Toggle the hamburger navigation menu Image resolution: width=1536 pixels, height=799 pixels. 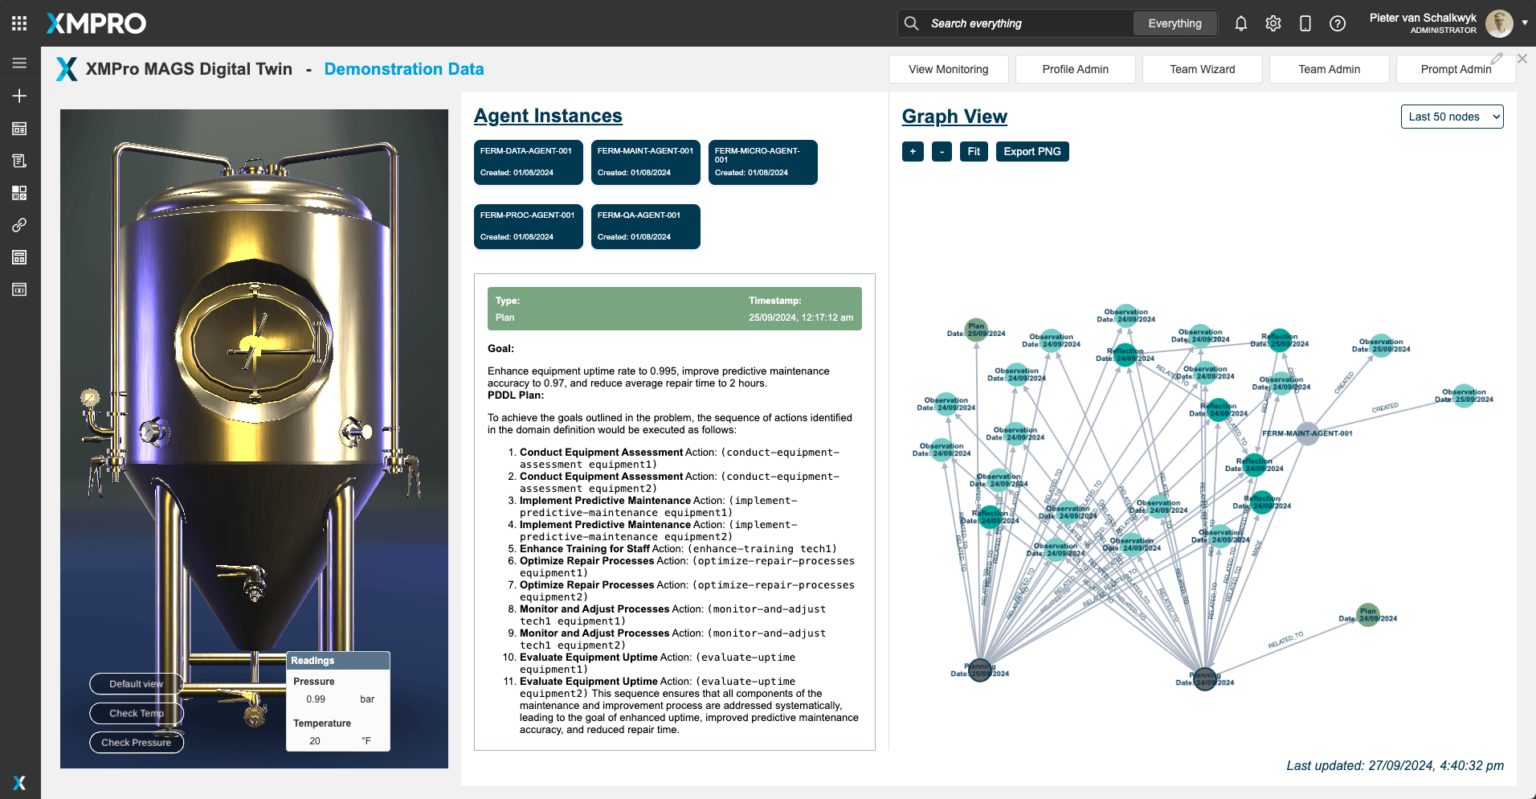tap(19, 63)
